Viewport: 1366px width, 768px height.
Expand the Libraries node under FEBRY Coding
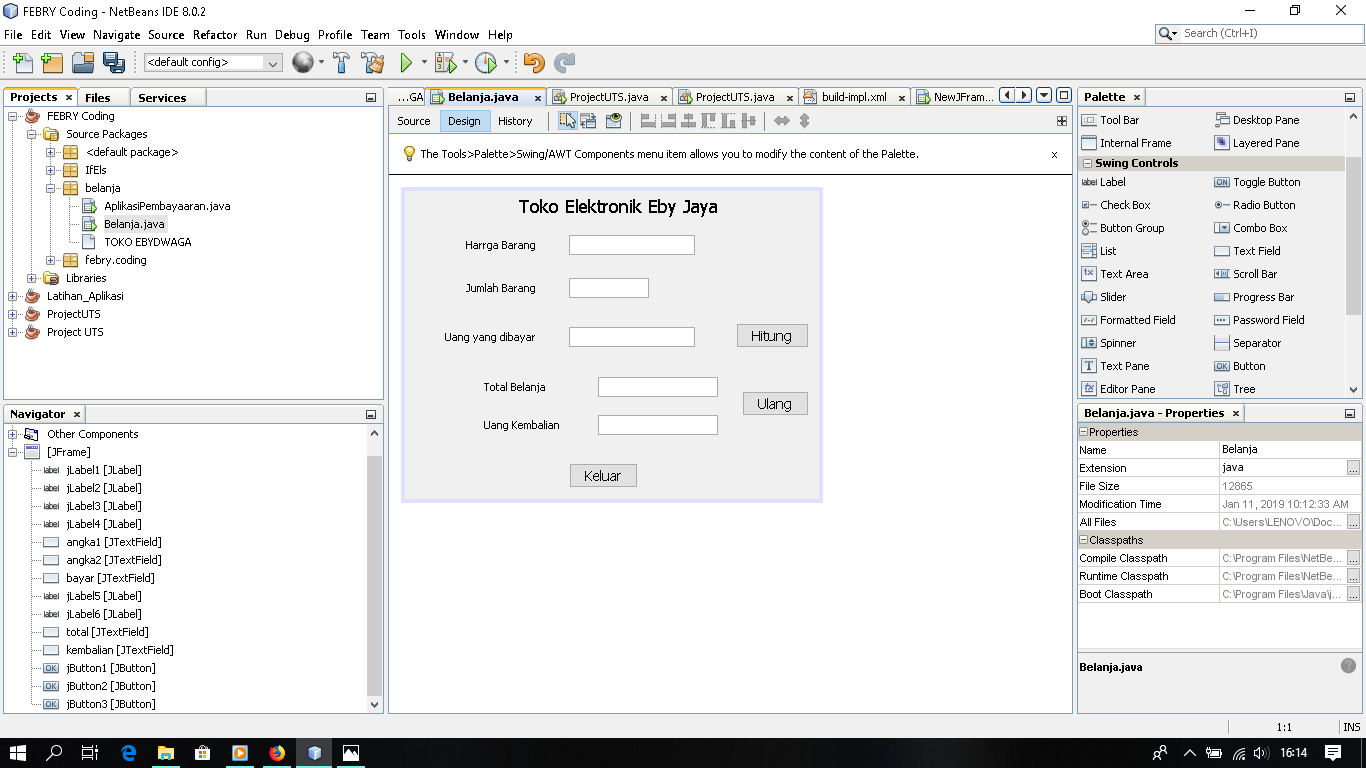pos(30,278)
